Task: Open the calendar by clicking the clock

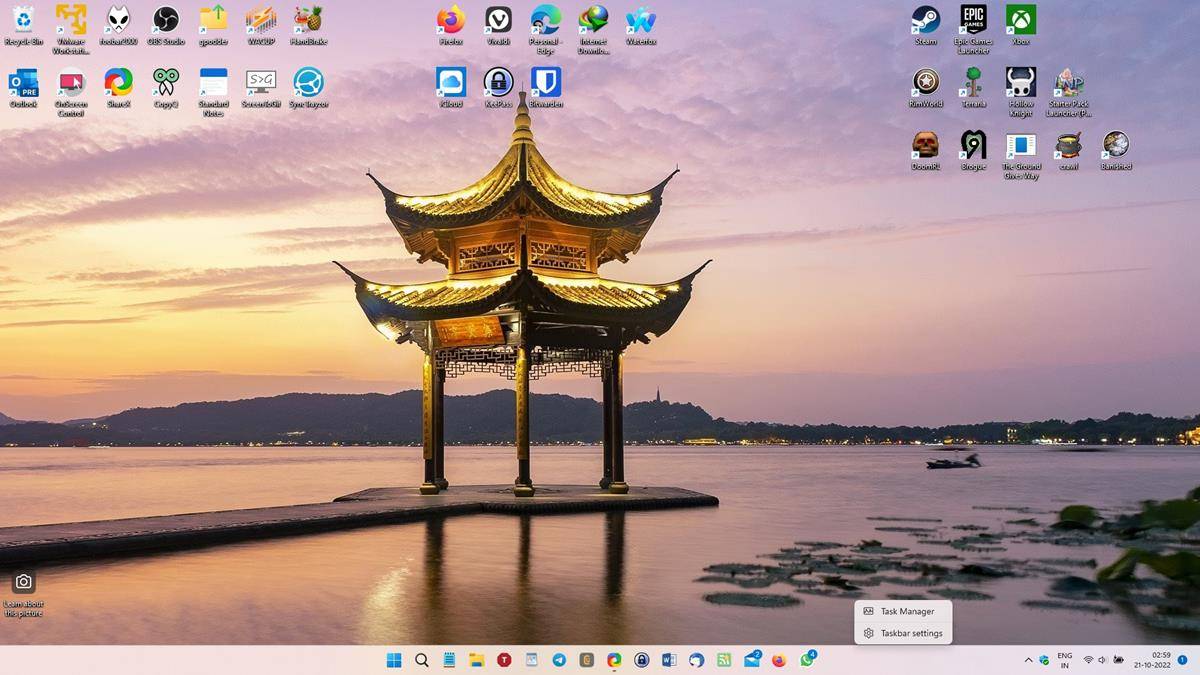Action: coord(1158,660)
